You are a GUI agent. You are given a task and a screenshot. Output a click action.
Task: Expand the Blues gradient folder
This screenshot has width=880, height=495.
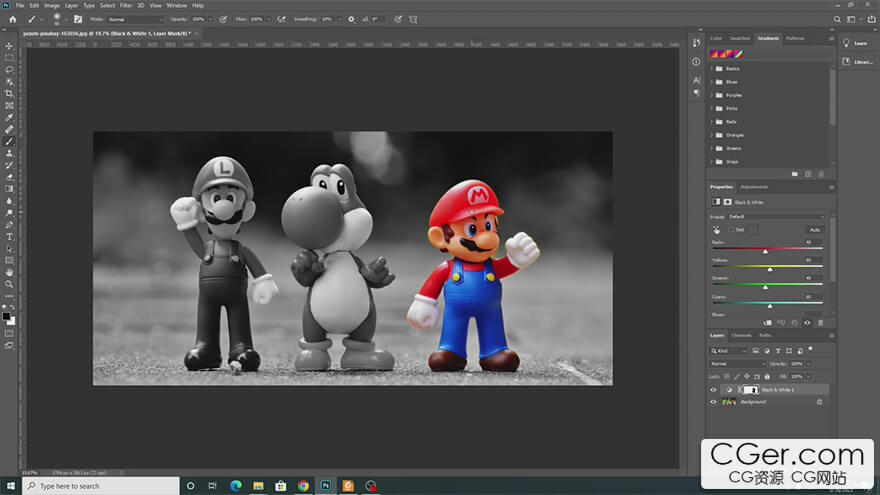point(712,82)
